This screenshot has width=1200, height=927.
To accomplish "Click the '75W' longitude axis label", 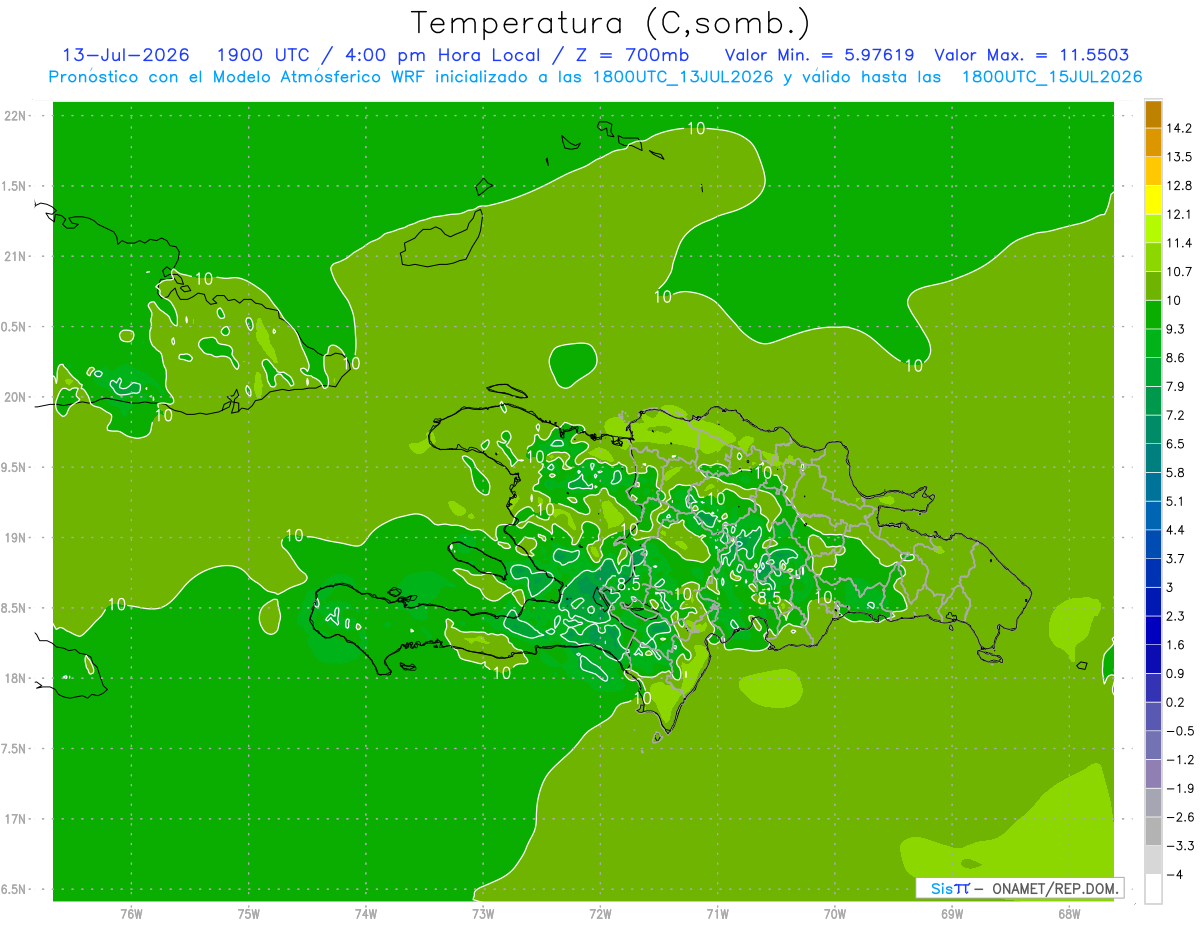I will pos(249,913).
